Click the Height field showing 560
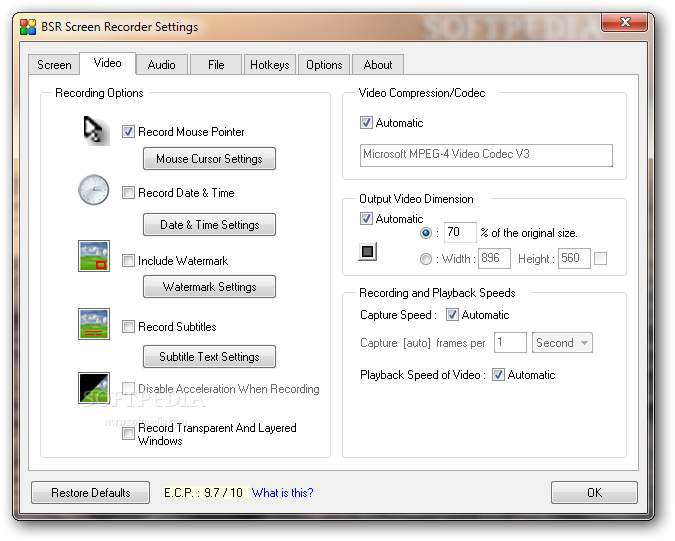675x541 pixels. (x=574, y=258)
